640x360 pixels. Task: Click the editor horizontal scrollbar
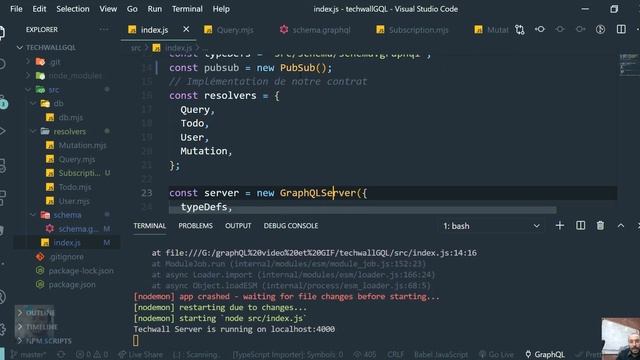362,210
